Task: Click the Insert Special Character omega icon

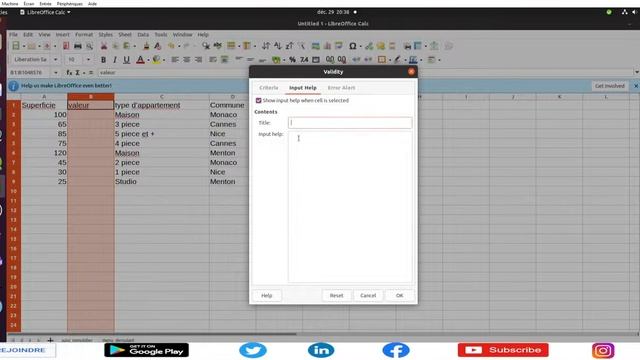Action: click(353, 46)
